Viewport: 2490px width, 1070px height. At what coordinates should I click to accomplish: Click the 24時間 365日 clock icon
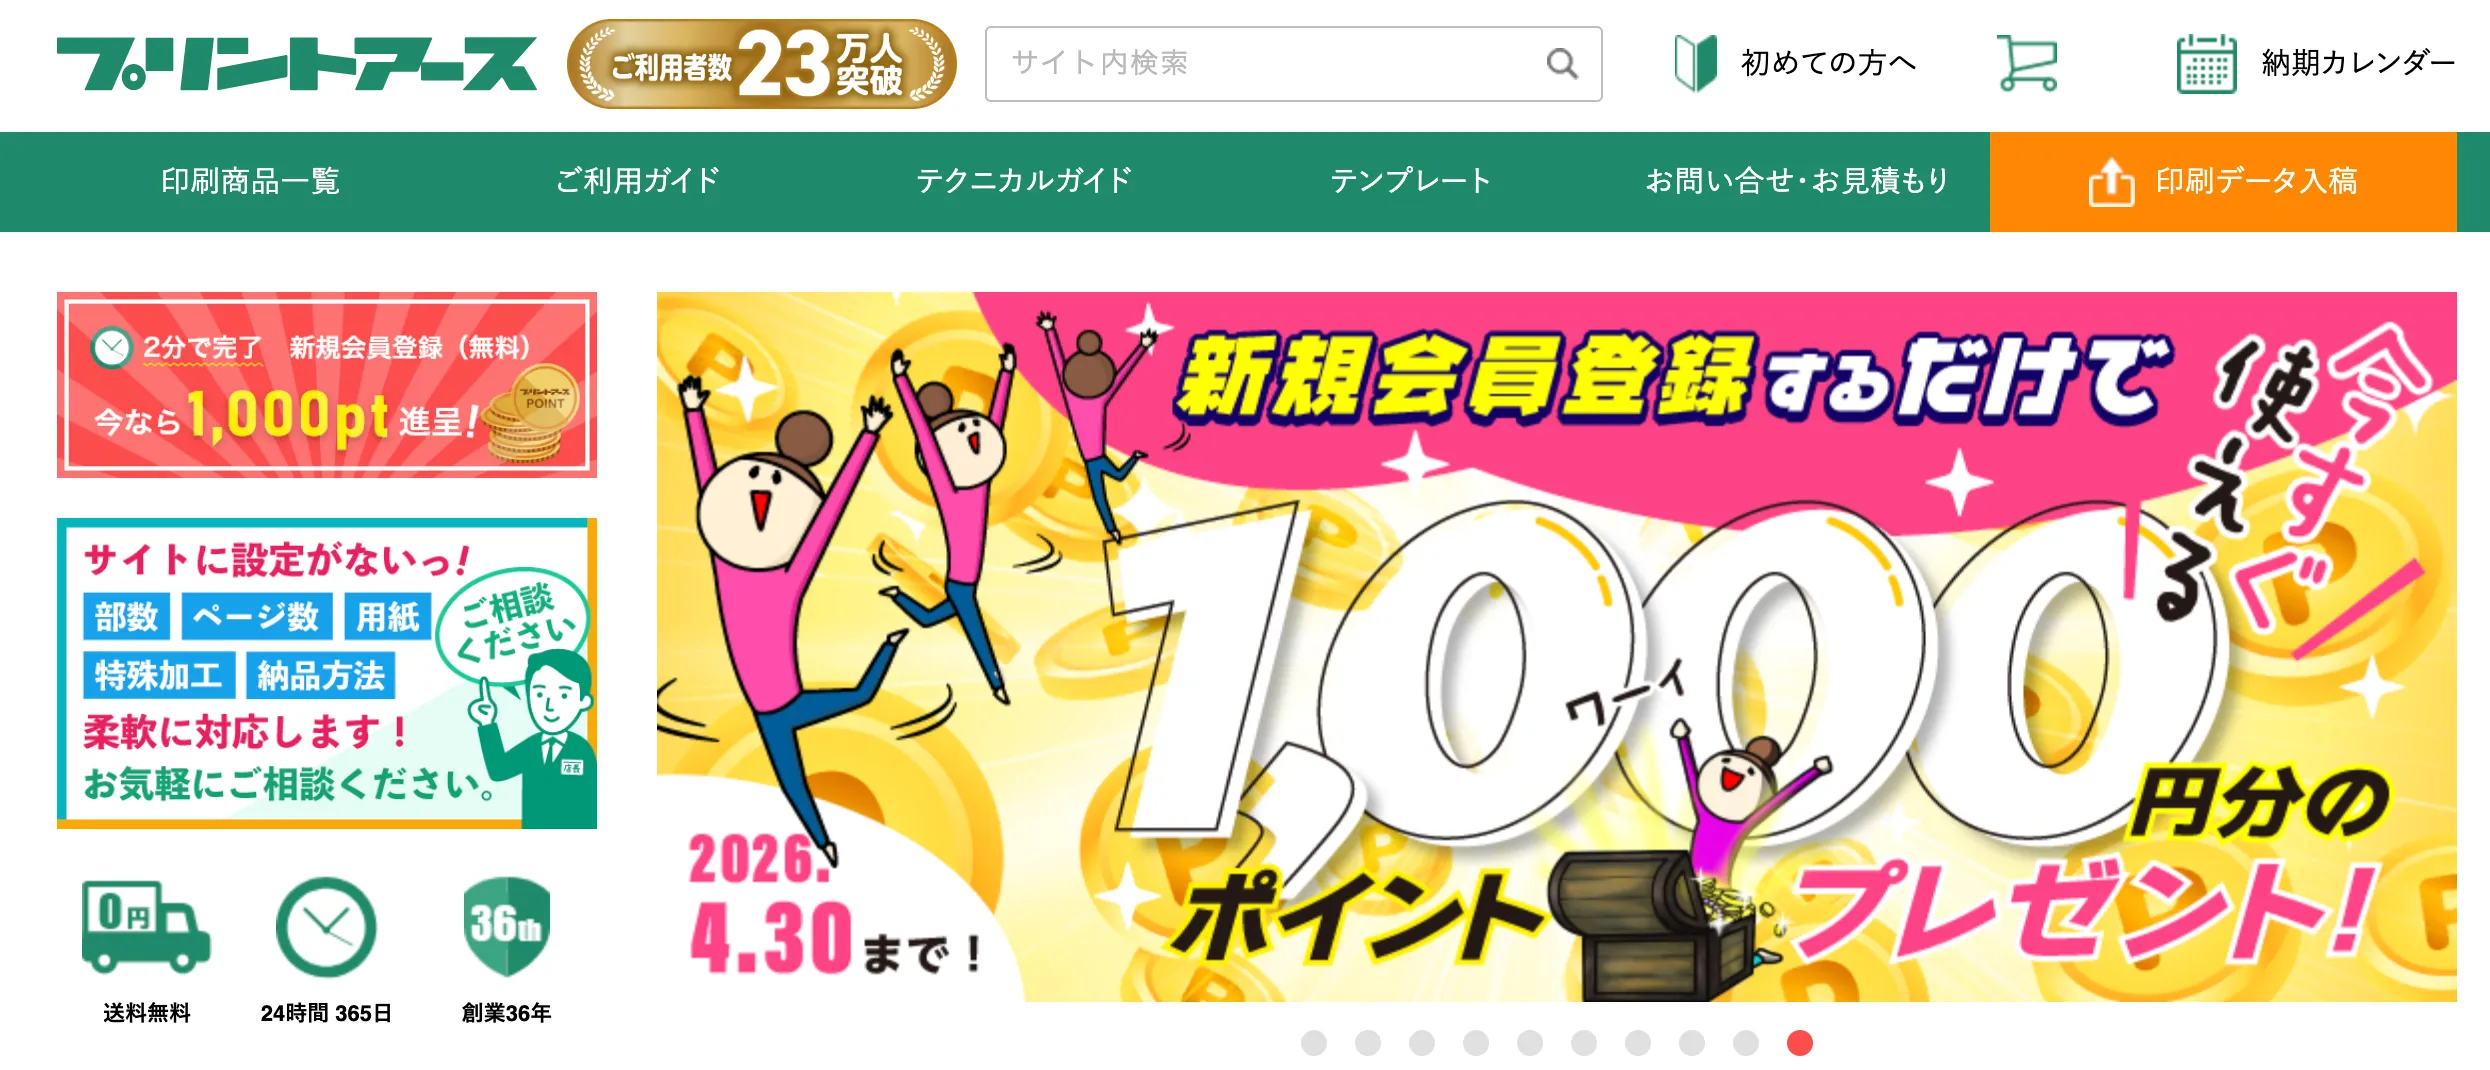click(x=326, y=927)
